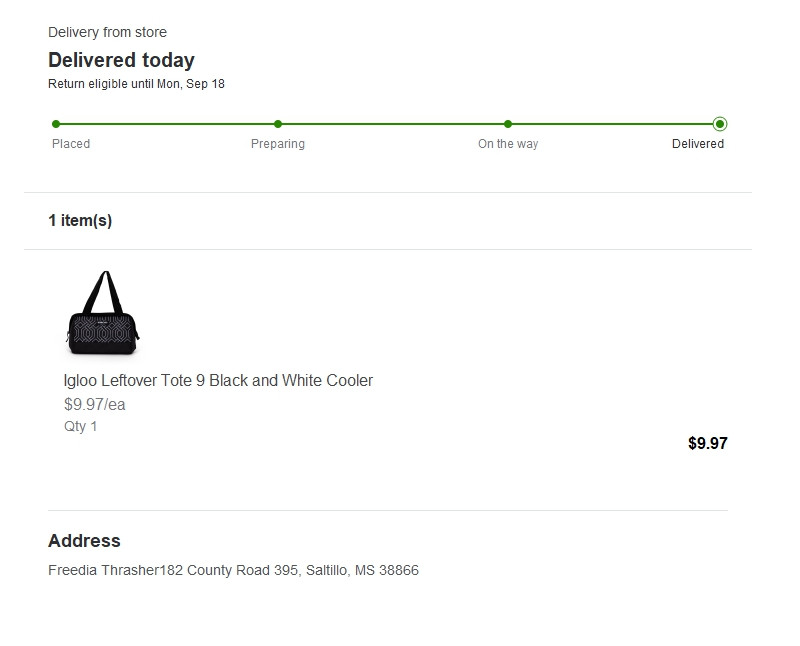Click the "Delivered today" heading
Screen dimensions: 800x646
click(x=121, y=60)
